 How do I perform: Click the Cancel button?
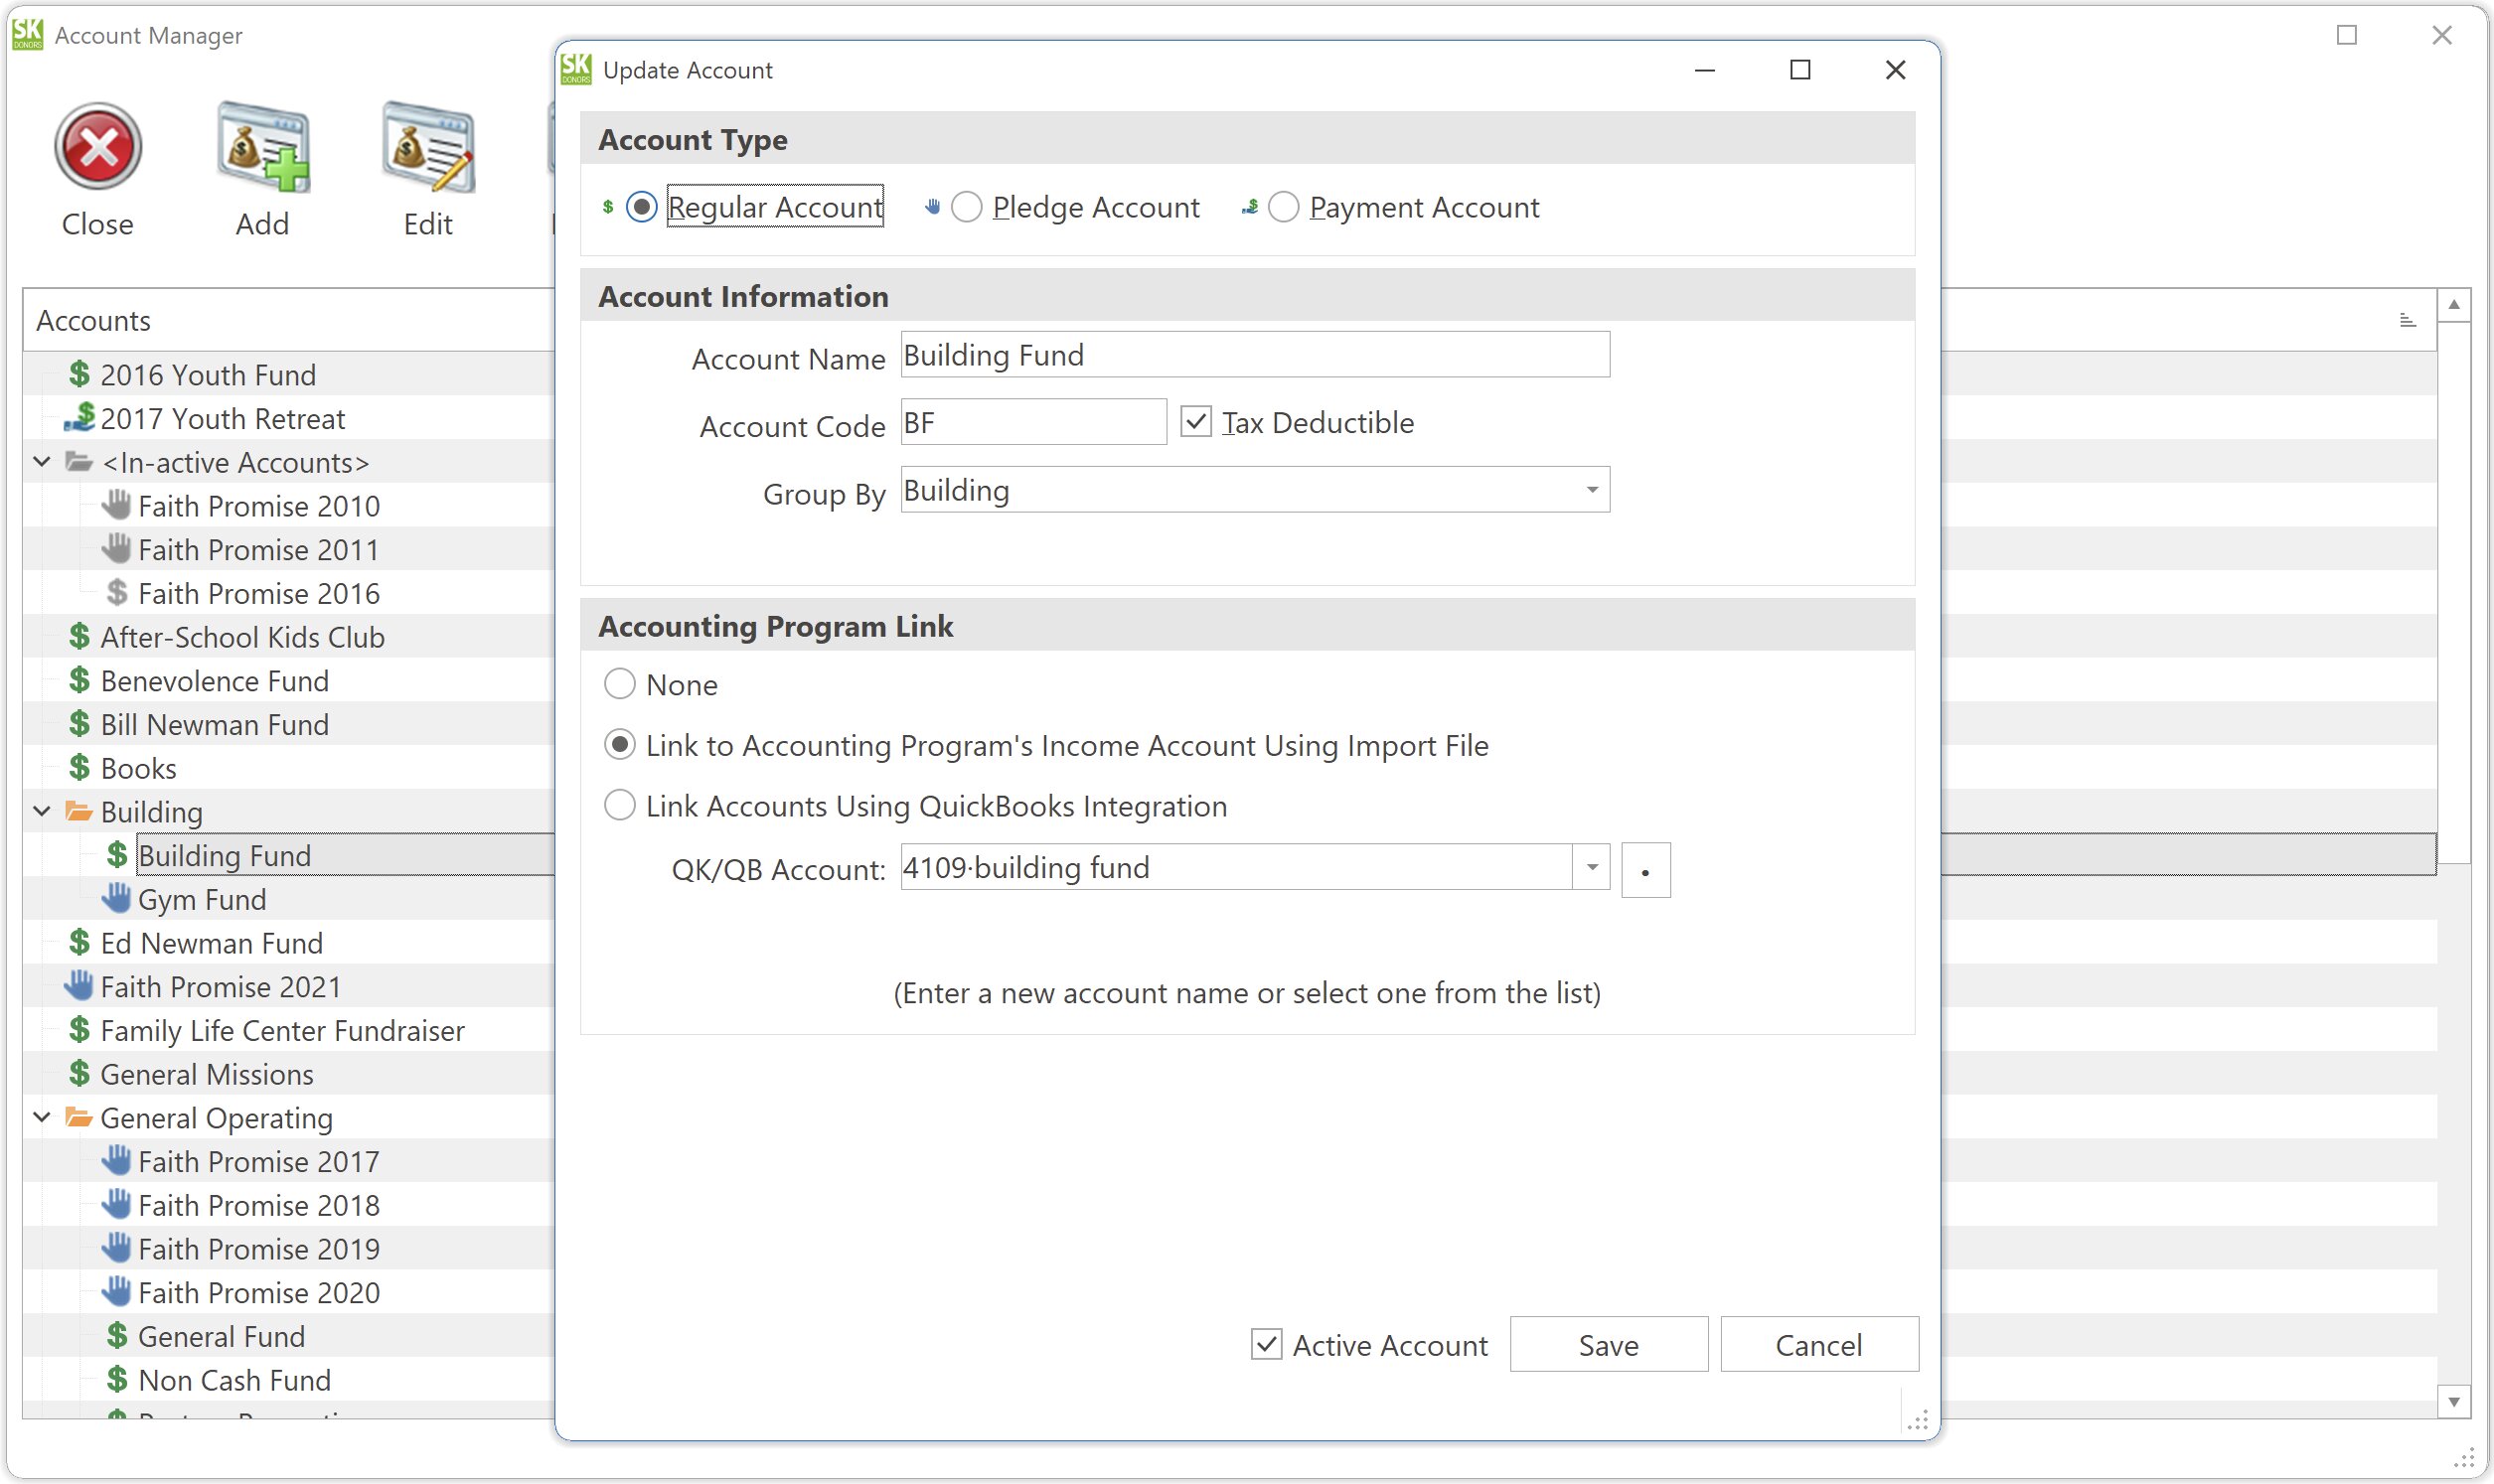1818,1345
